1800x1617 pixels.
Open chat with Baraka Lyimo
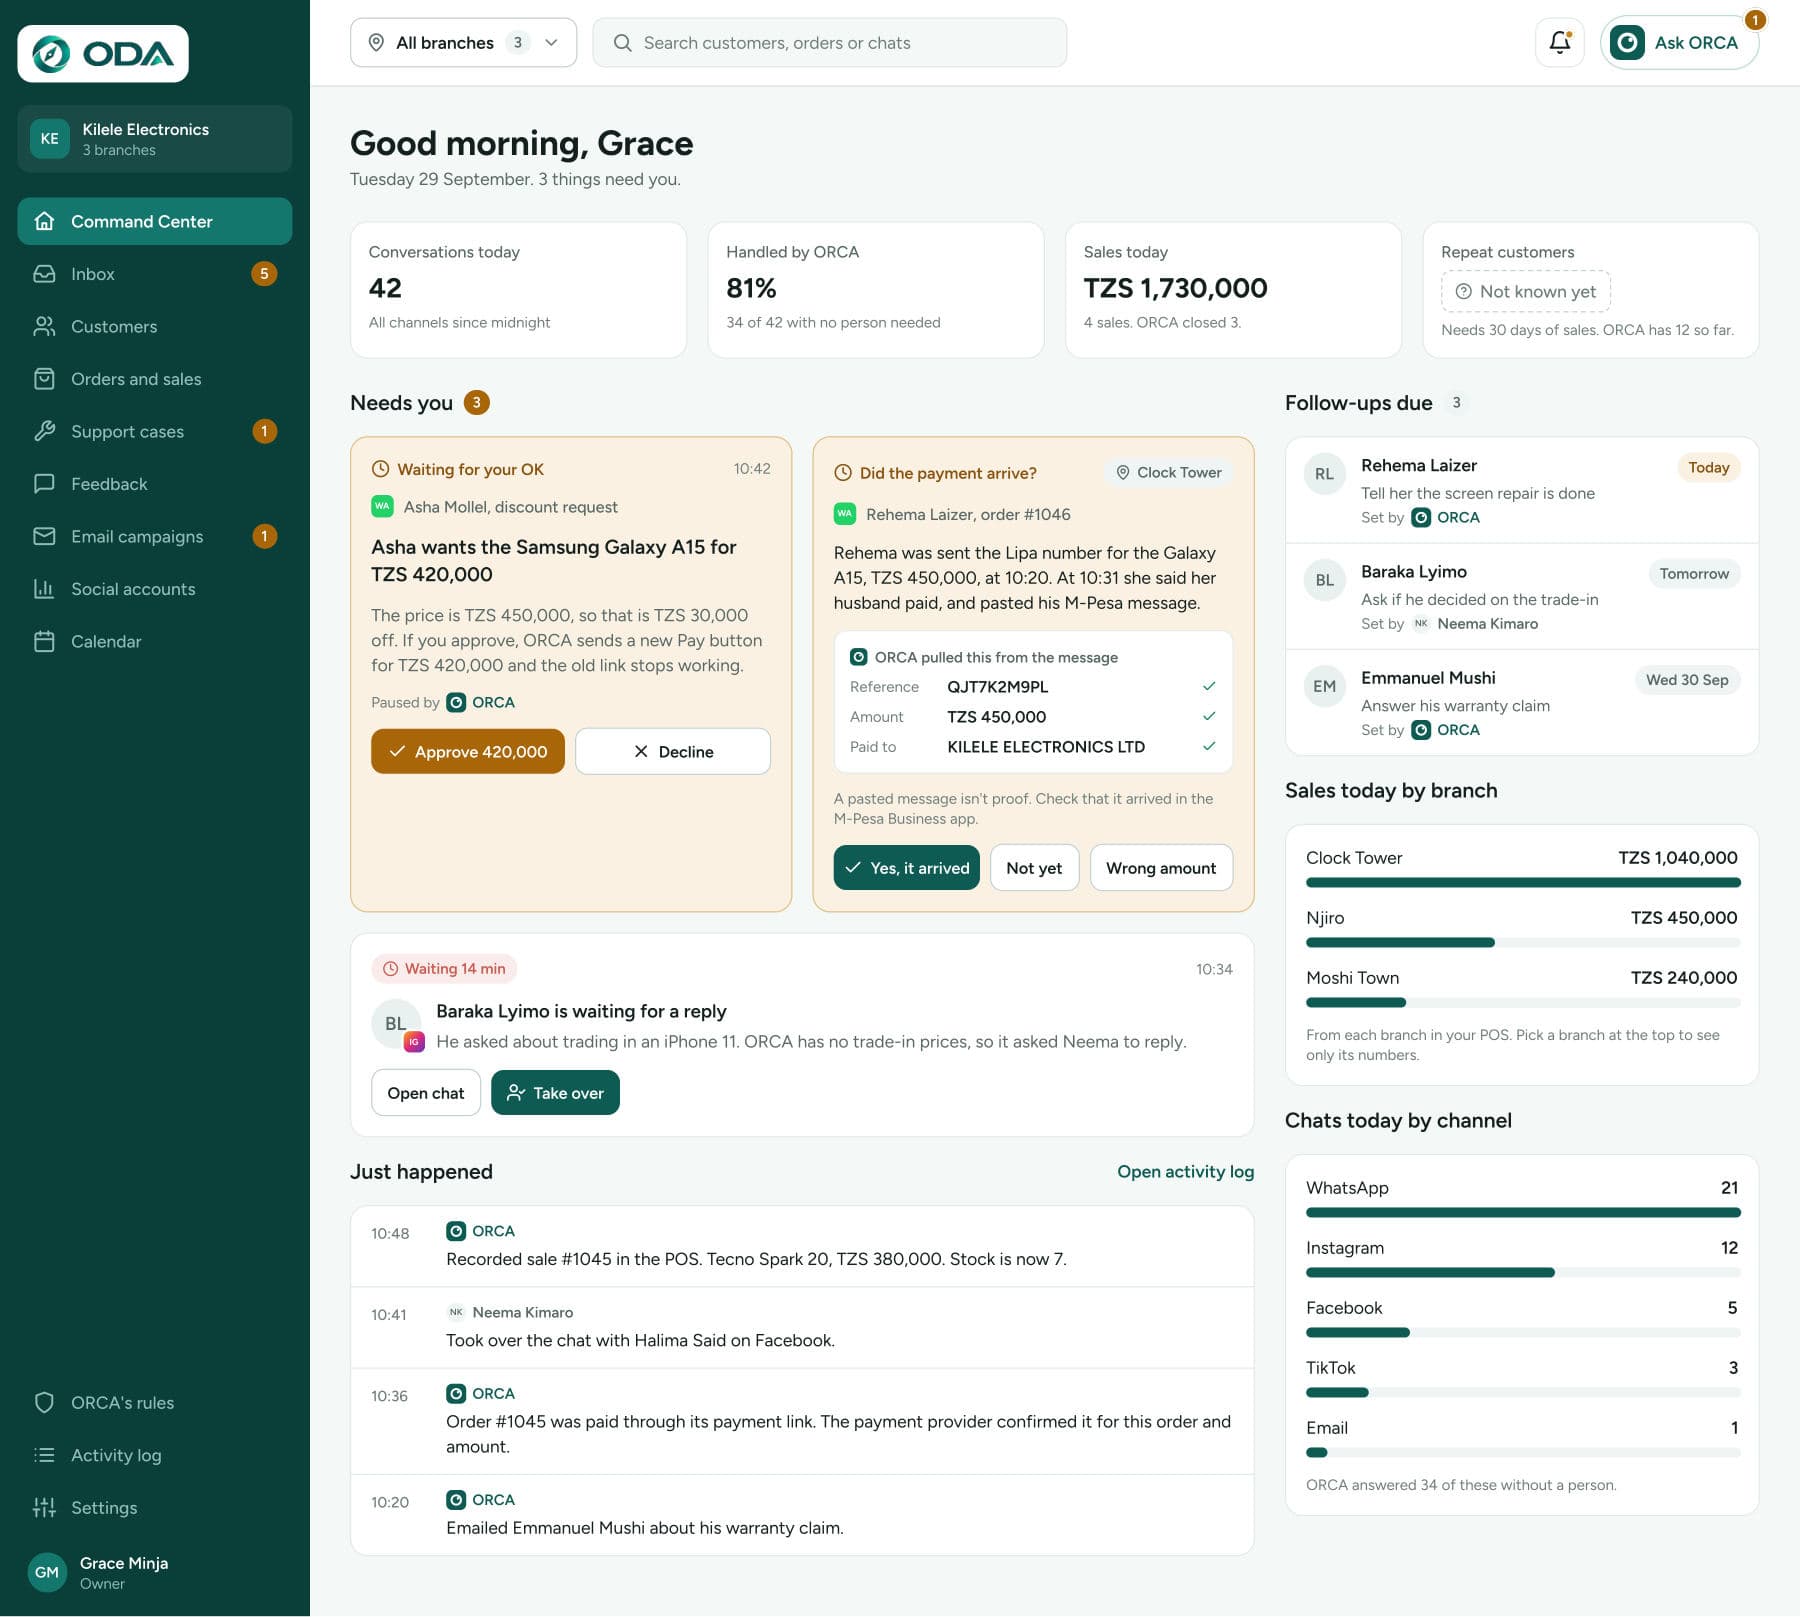click(426, 1093)
